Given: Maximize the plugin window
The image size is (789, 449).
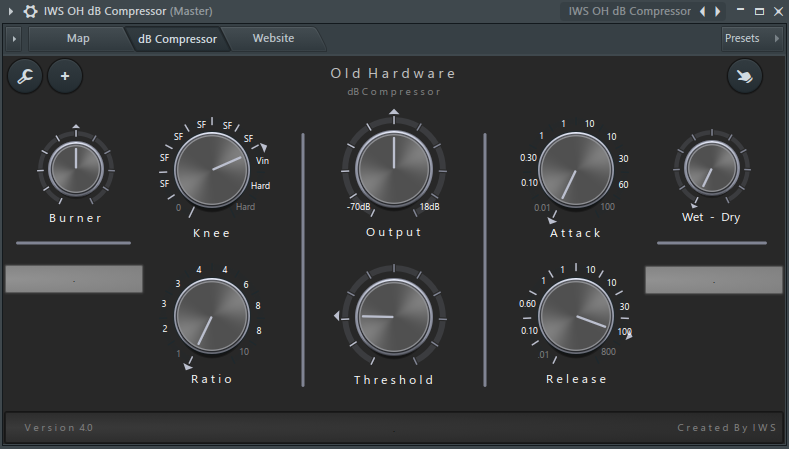Looking at the screenshot, I should coord(759,11).
